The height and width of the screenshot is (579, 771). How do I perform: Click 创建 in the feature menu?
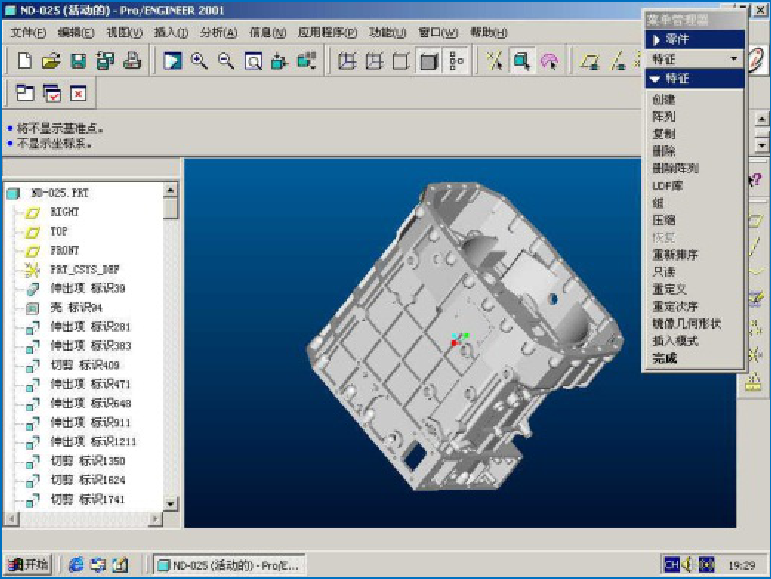tap(663, 100)
